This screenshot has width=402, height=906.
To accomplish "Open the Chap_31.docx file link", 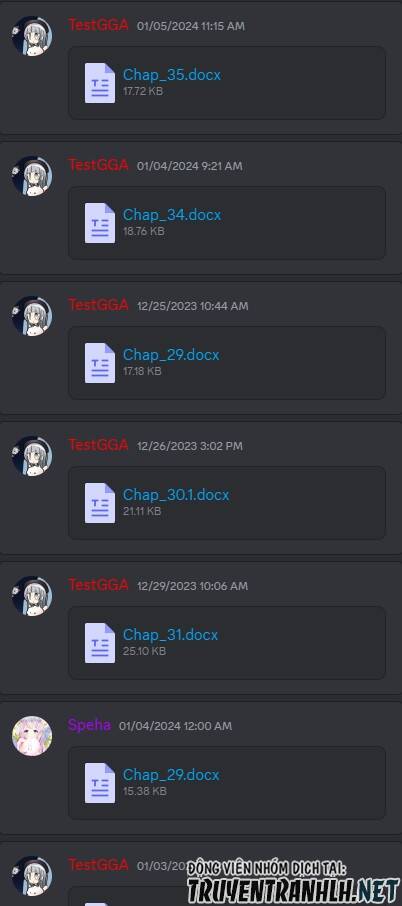I will click(170, 635).
